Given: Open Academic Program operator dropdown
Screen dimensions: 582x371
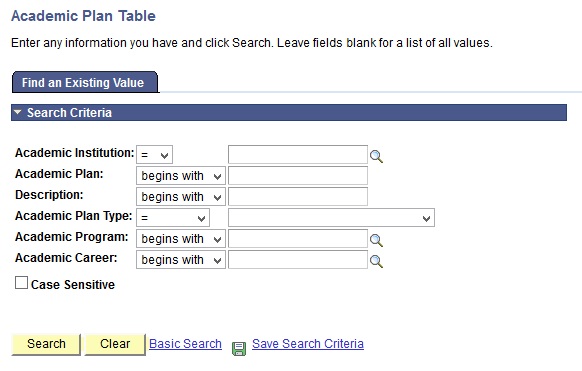Looking at the screenshot, I should (181, 239).
